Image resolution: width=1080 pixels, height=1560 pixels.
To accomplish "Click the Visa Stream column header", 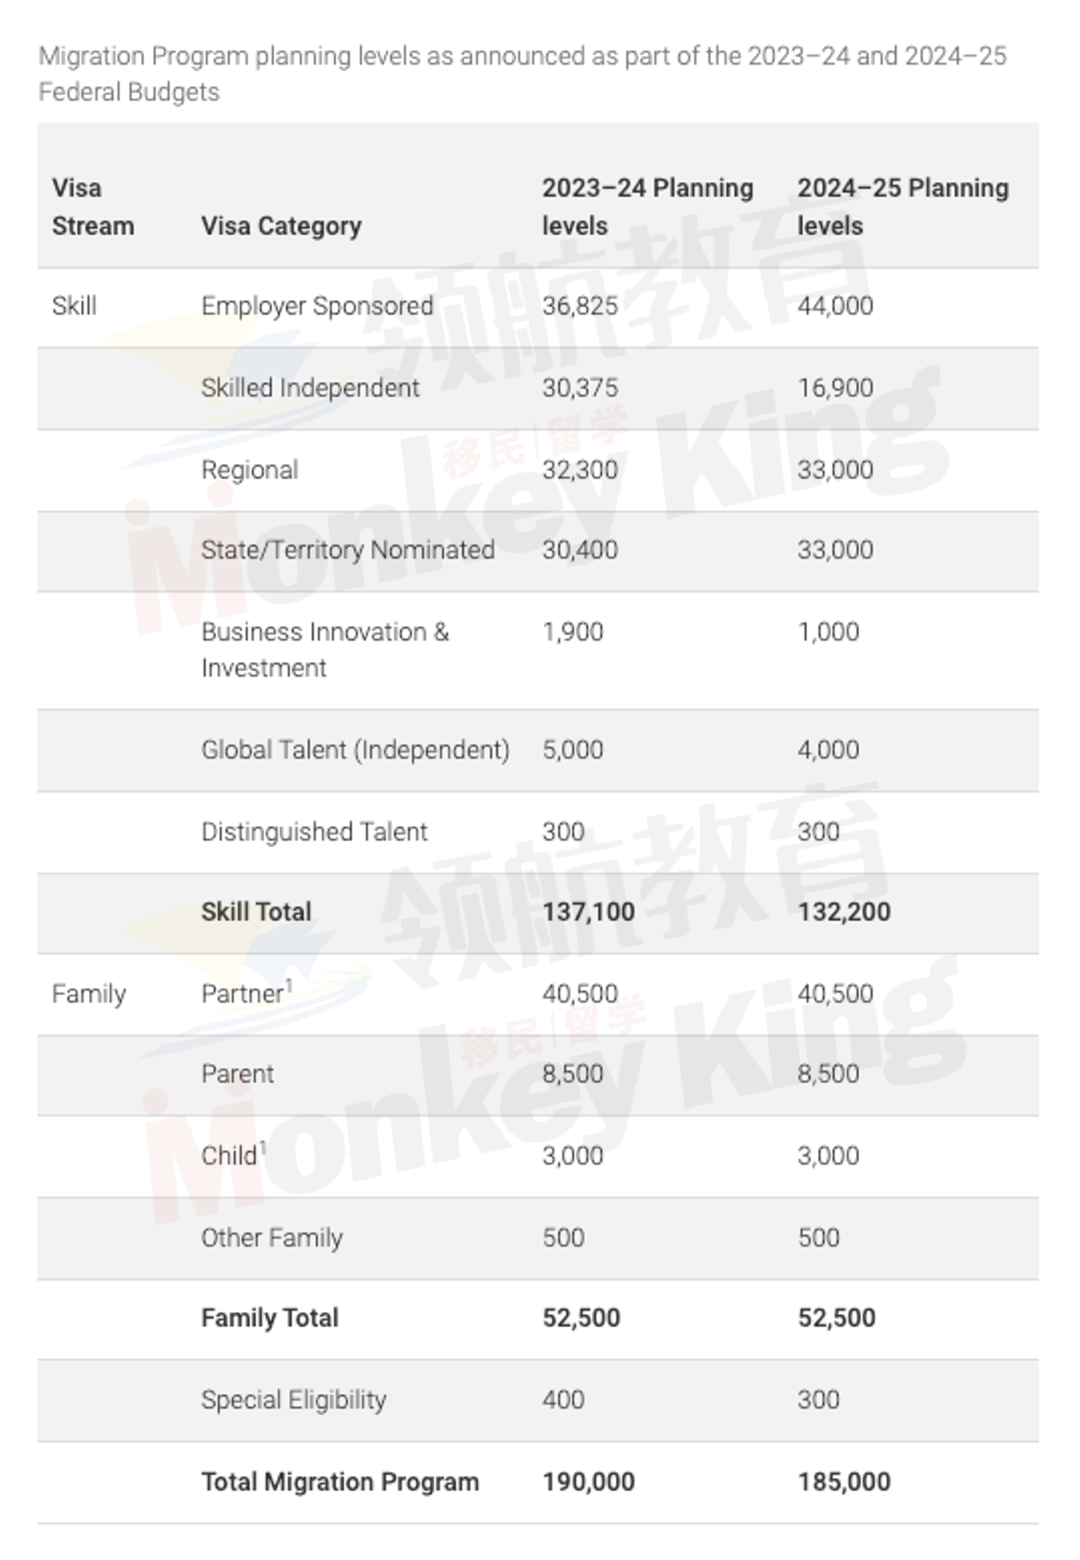I will tap(92, 207).
